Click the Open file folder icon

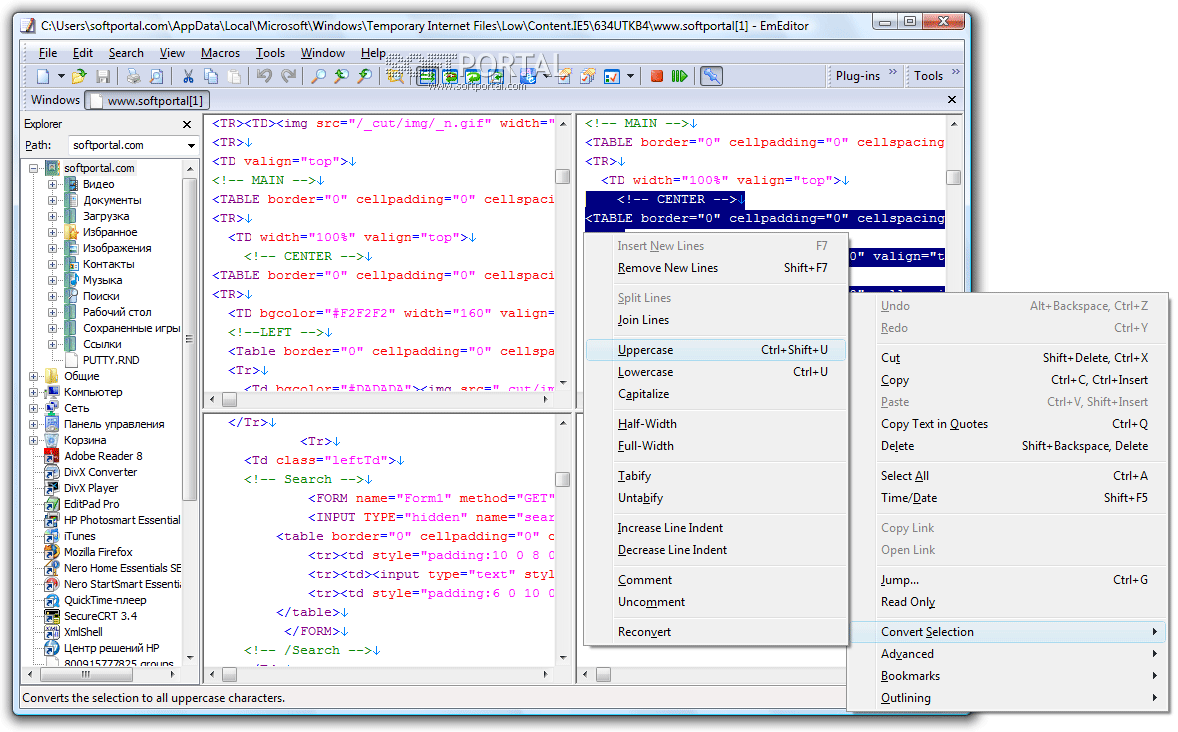[x=79, y=76]
